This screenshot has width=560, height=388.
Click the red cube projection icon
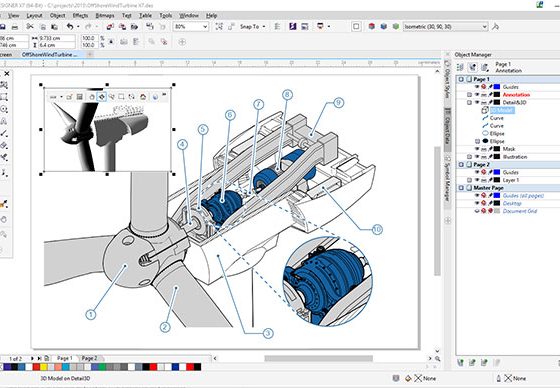[x=371, y=26]
